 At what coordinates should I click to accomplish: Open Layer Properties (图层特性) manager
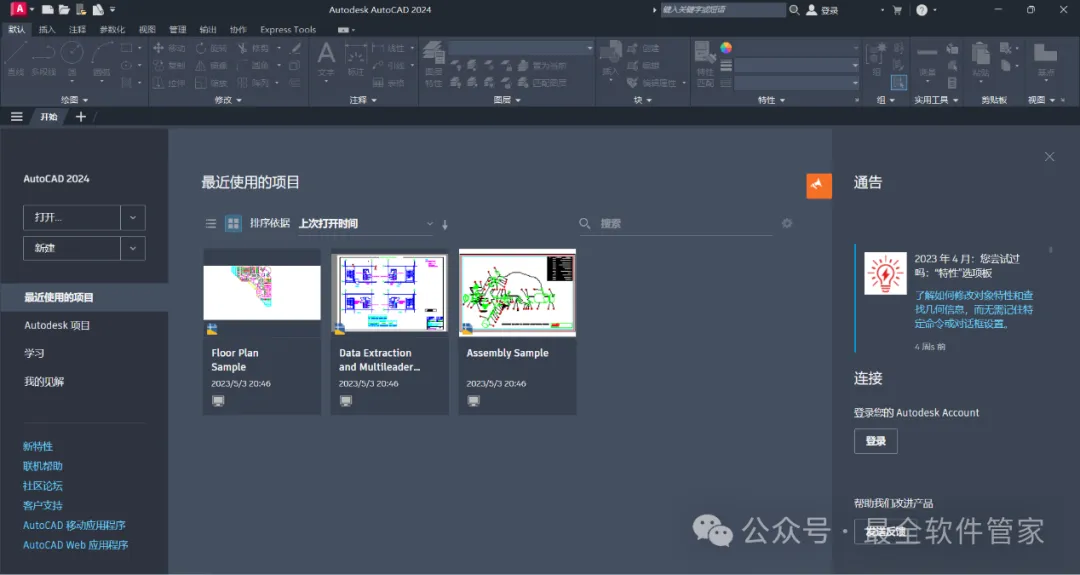point(433,63)
